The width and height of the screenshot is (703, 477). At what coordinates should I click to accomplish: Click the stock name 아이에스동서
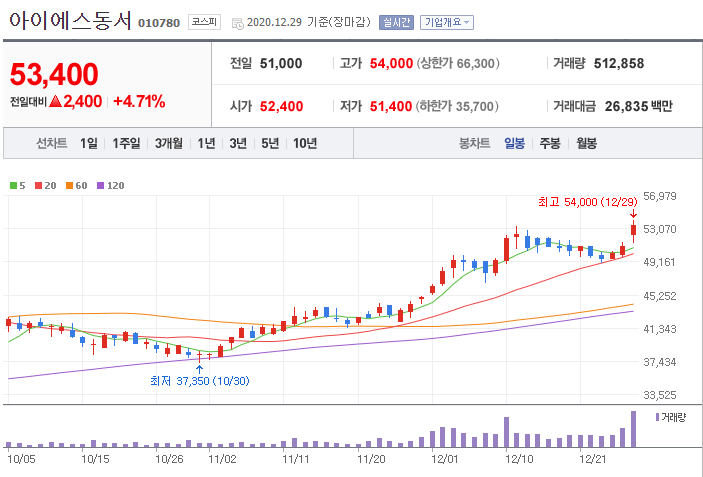pyautogui.click(x=70, y=20)
